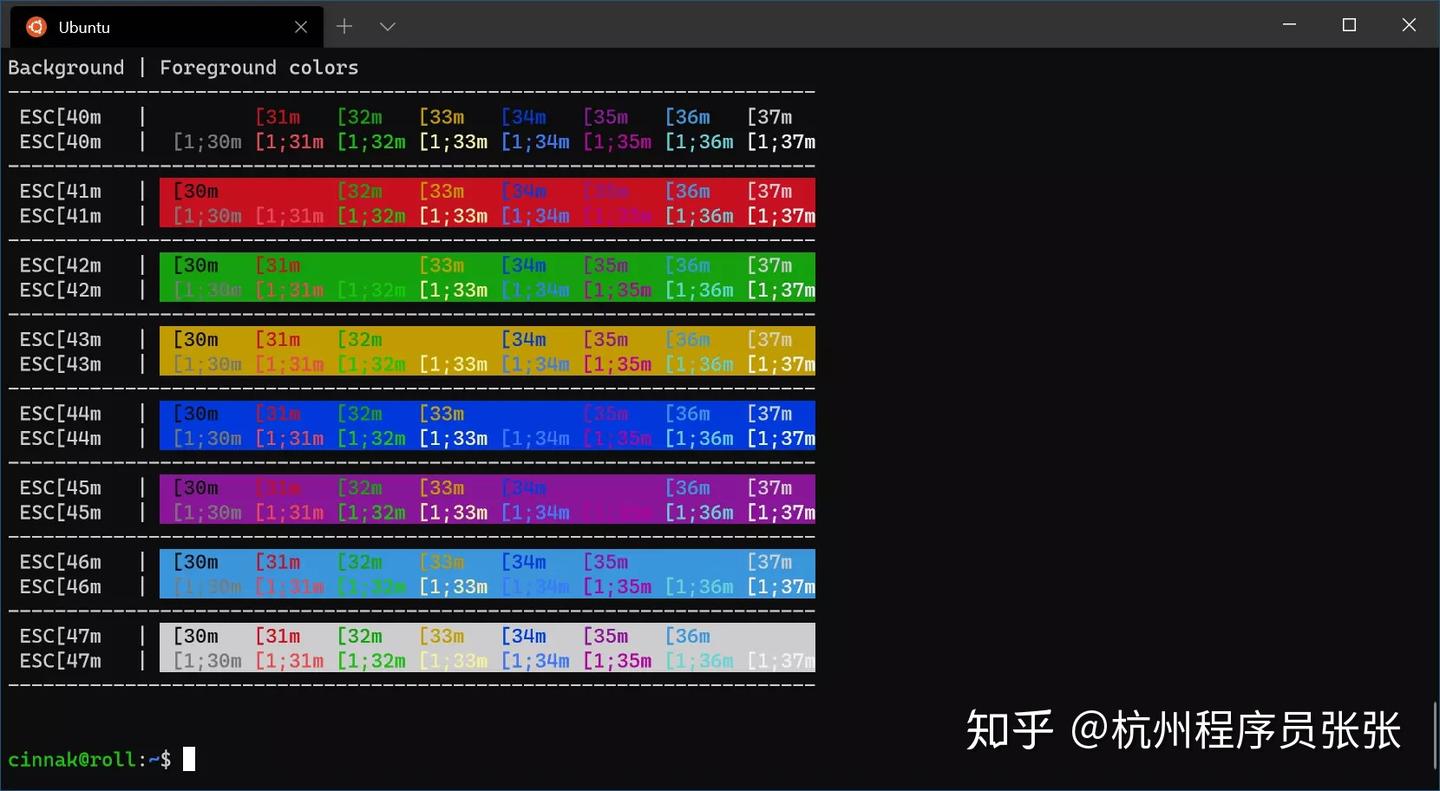Image resolution: width=1440 pixels, height=791 pixels.
Task: Click [1;33m on the red background
Action: click(x=453, y=216)
